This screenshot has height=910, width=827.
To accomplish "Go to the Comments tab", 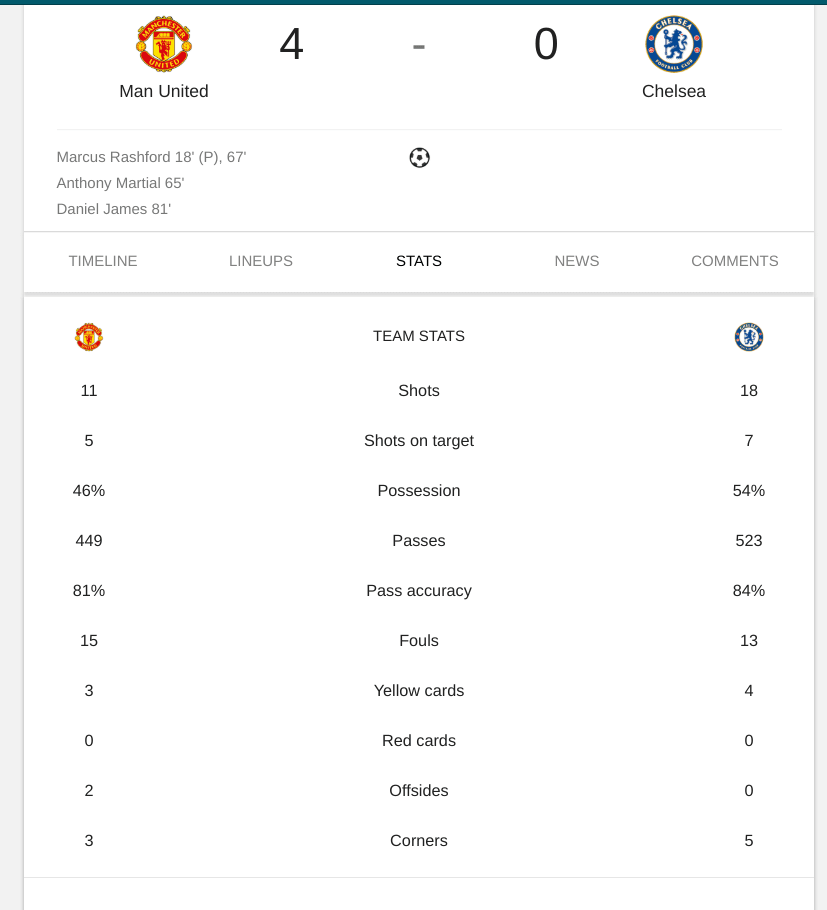I will coord(735,261).
